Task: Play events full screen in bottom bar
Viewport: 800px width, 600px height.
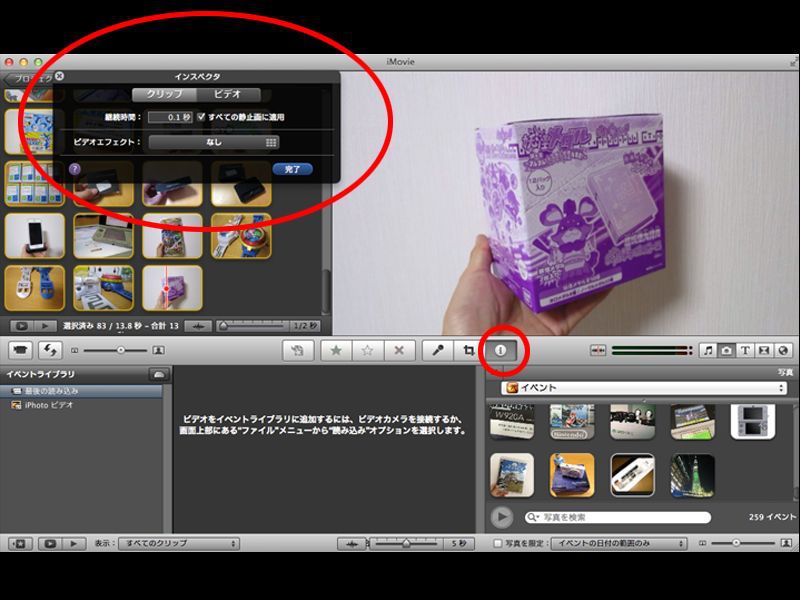Action: 50,544
